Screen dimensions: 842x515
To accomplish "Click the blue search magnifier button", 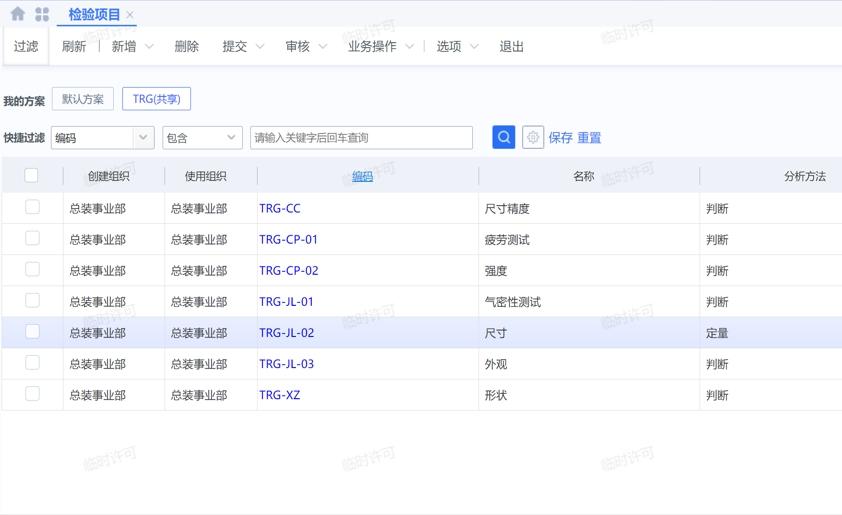I will [x=504, y=137].
